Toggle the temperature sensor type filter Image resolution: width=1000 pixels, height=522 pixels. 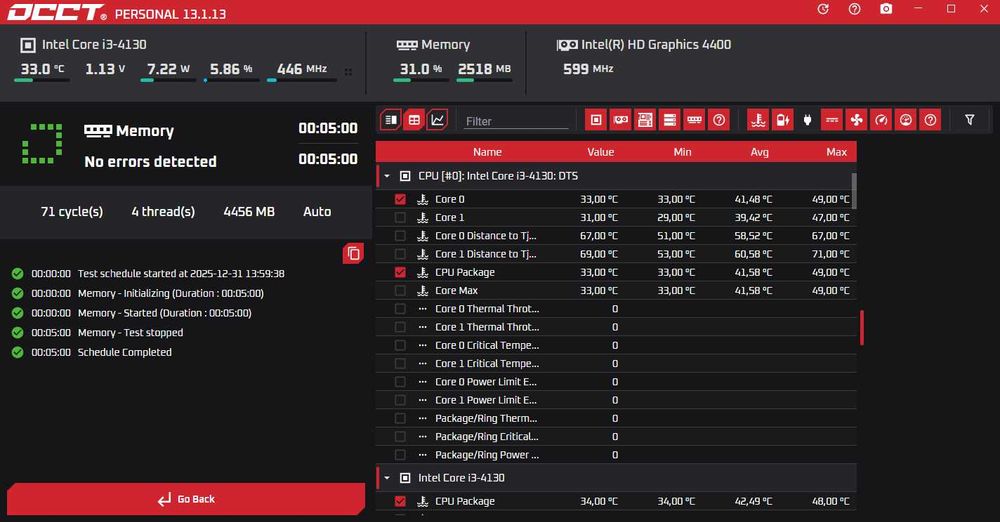point(758,119)
